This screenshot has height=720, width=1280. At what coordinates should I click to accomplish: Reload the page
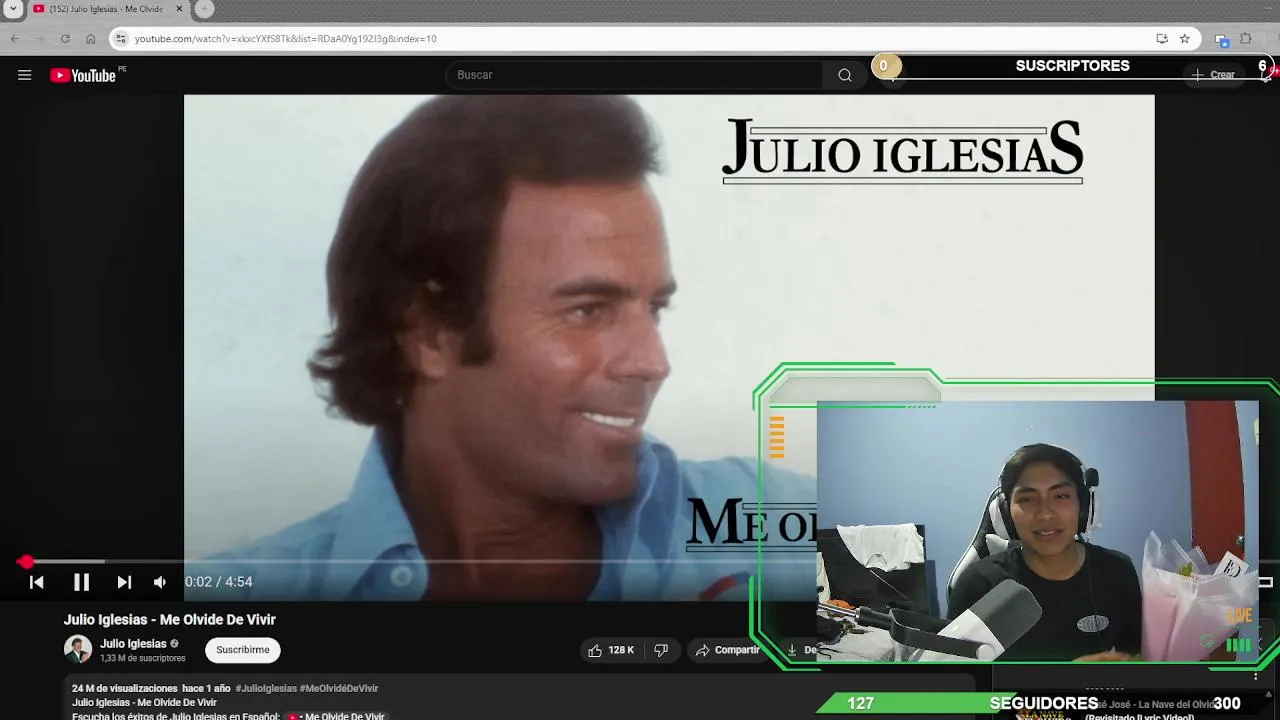65,39
